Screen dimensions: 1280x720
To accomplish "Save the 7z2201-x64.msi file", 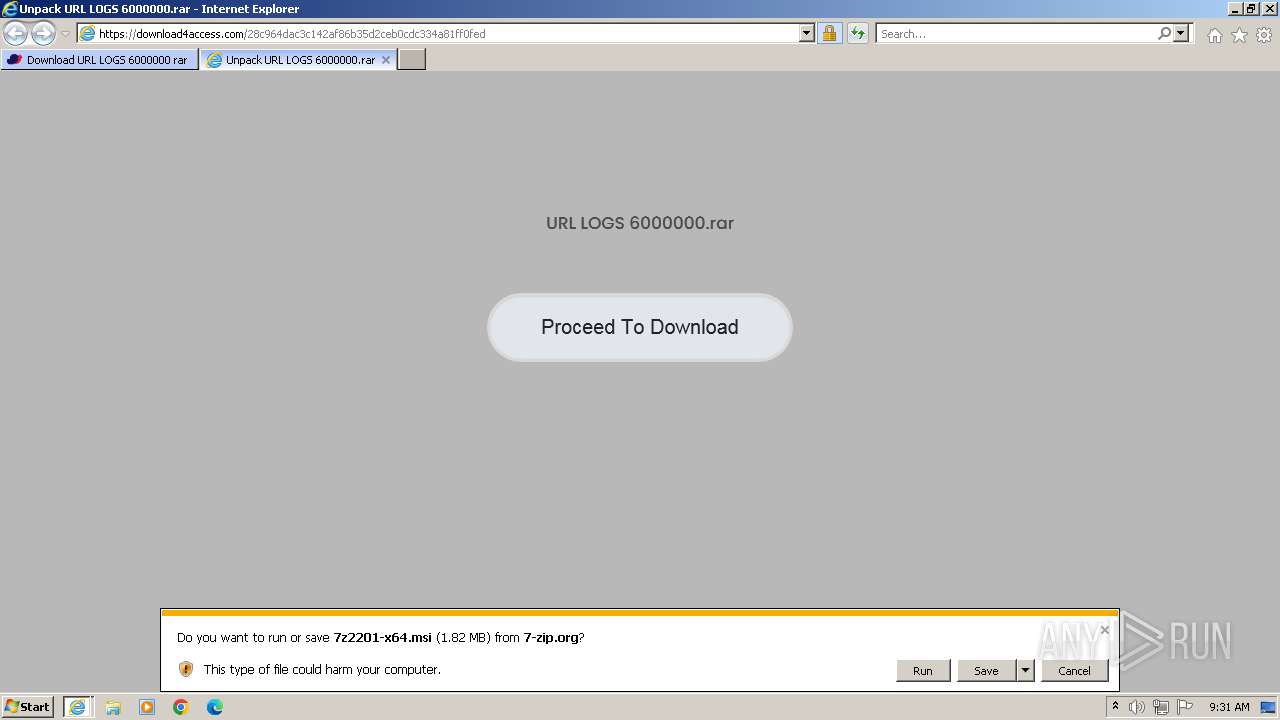I will click(986, 671).
